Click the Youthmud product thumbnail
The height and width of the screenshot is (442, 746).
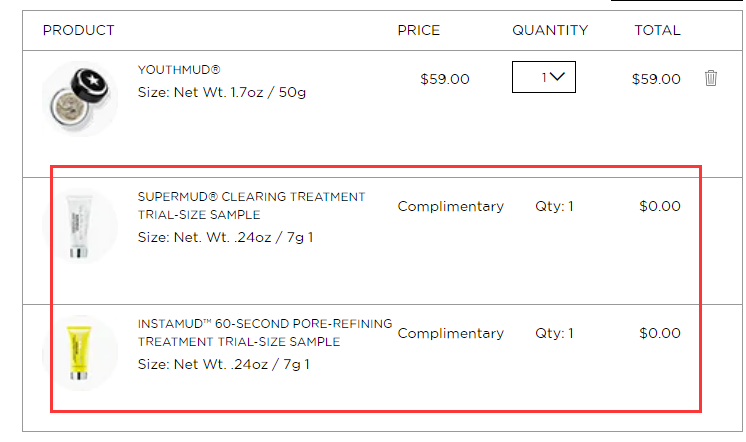tap(80, 99)
